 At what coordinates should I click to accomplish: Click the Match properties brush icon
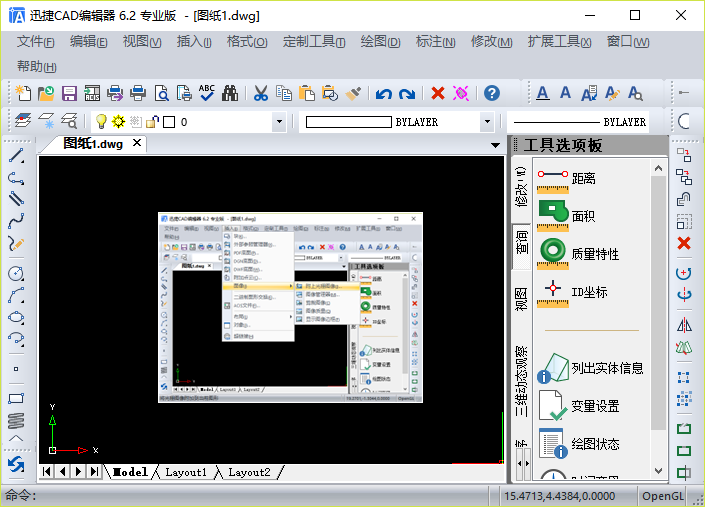(353, 94)
